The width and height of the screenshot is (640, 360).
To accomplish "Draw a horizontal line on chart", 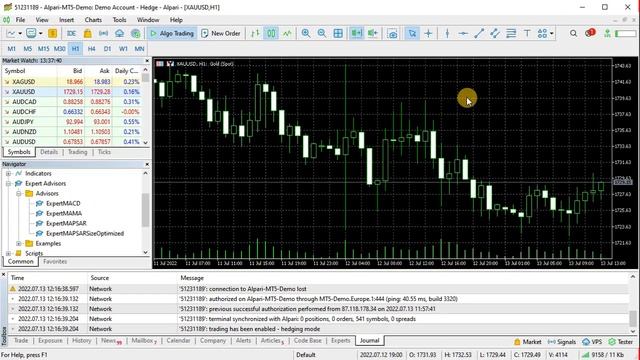I will coord(463,33).
